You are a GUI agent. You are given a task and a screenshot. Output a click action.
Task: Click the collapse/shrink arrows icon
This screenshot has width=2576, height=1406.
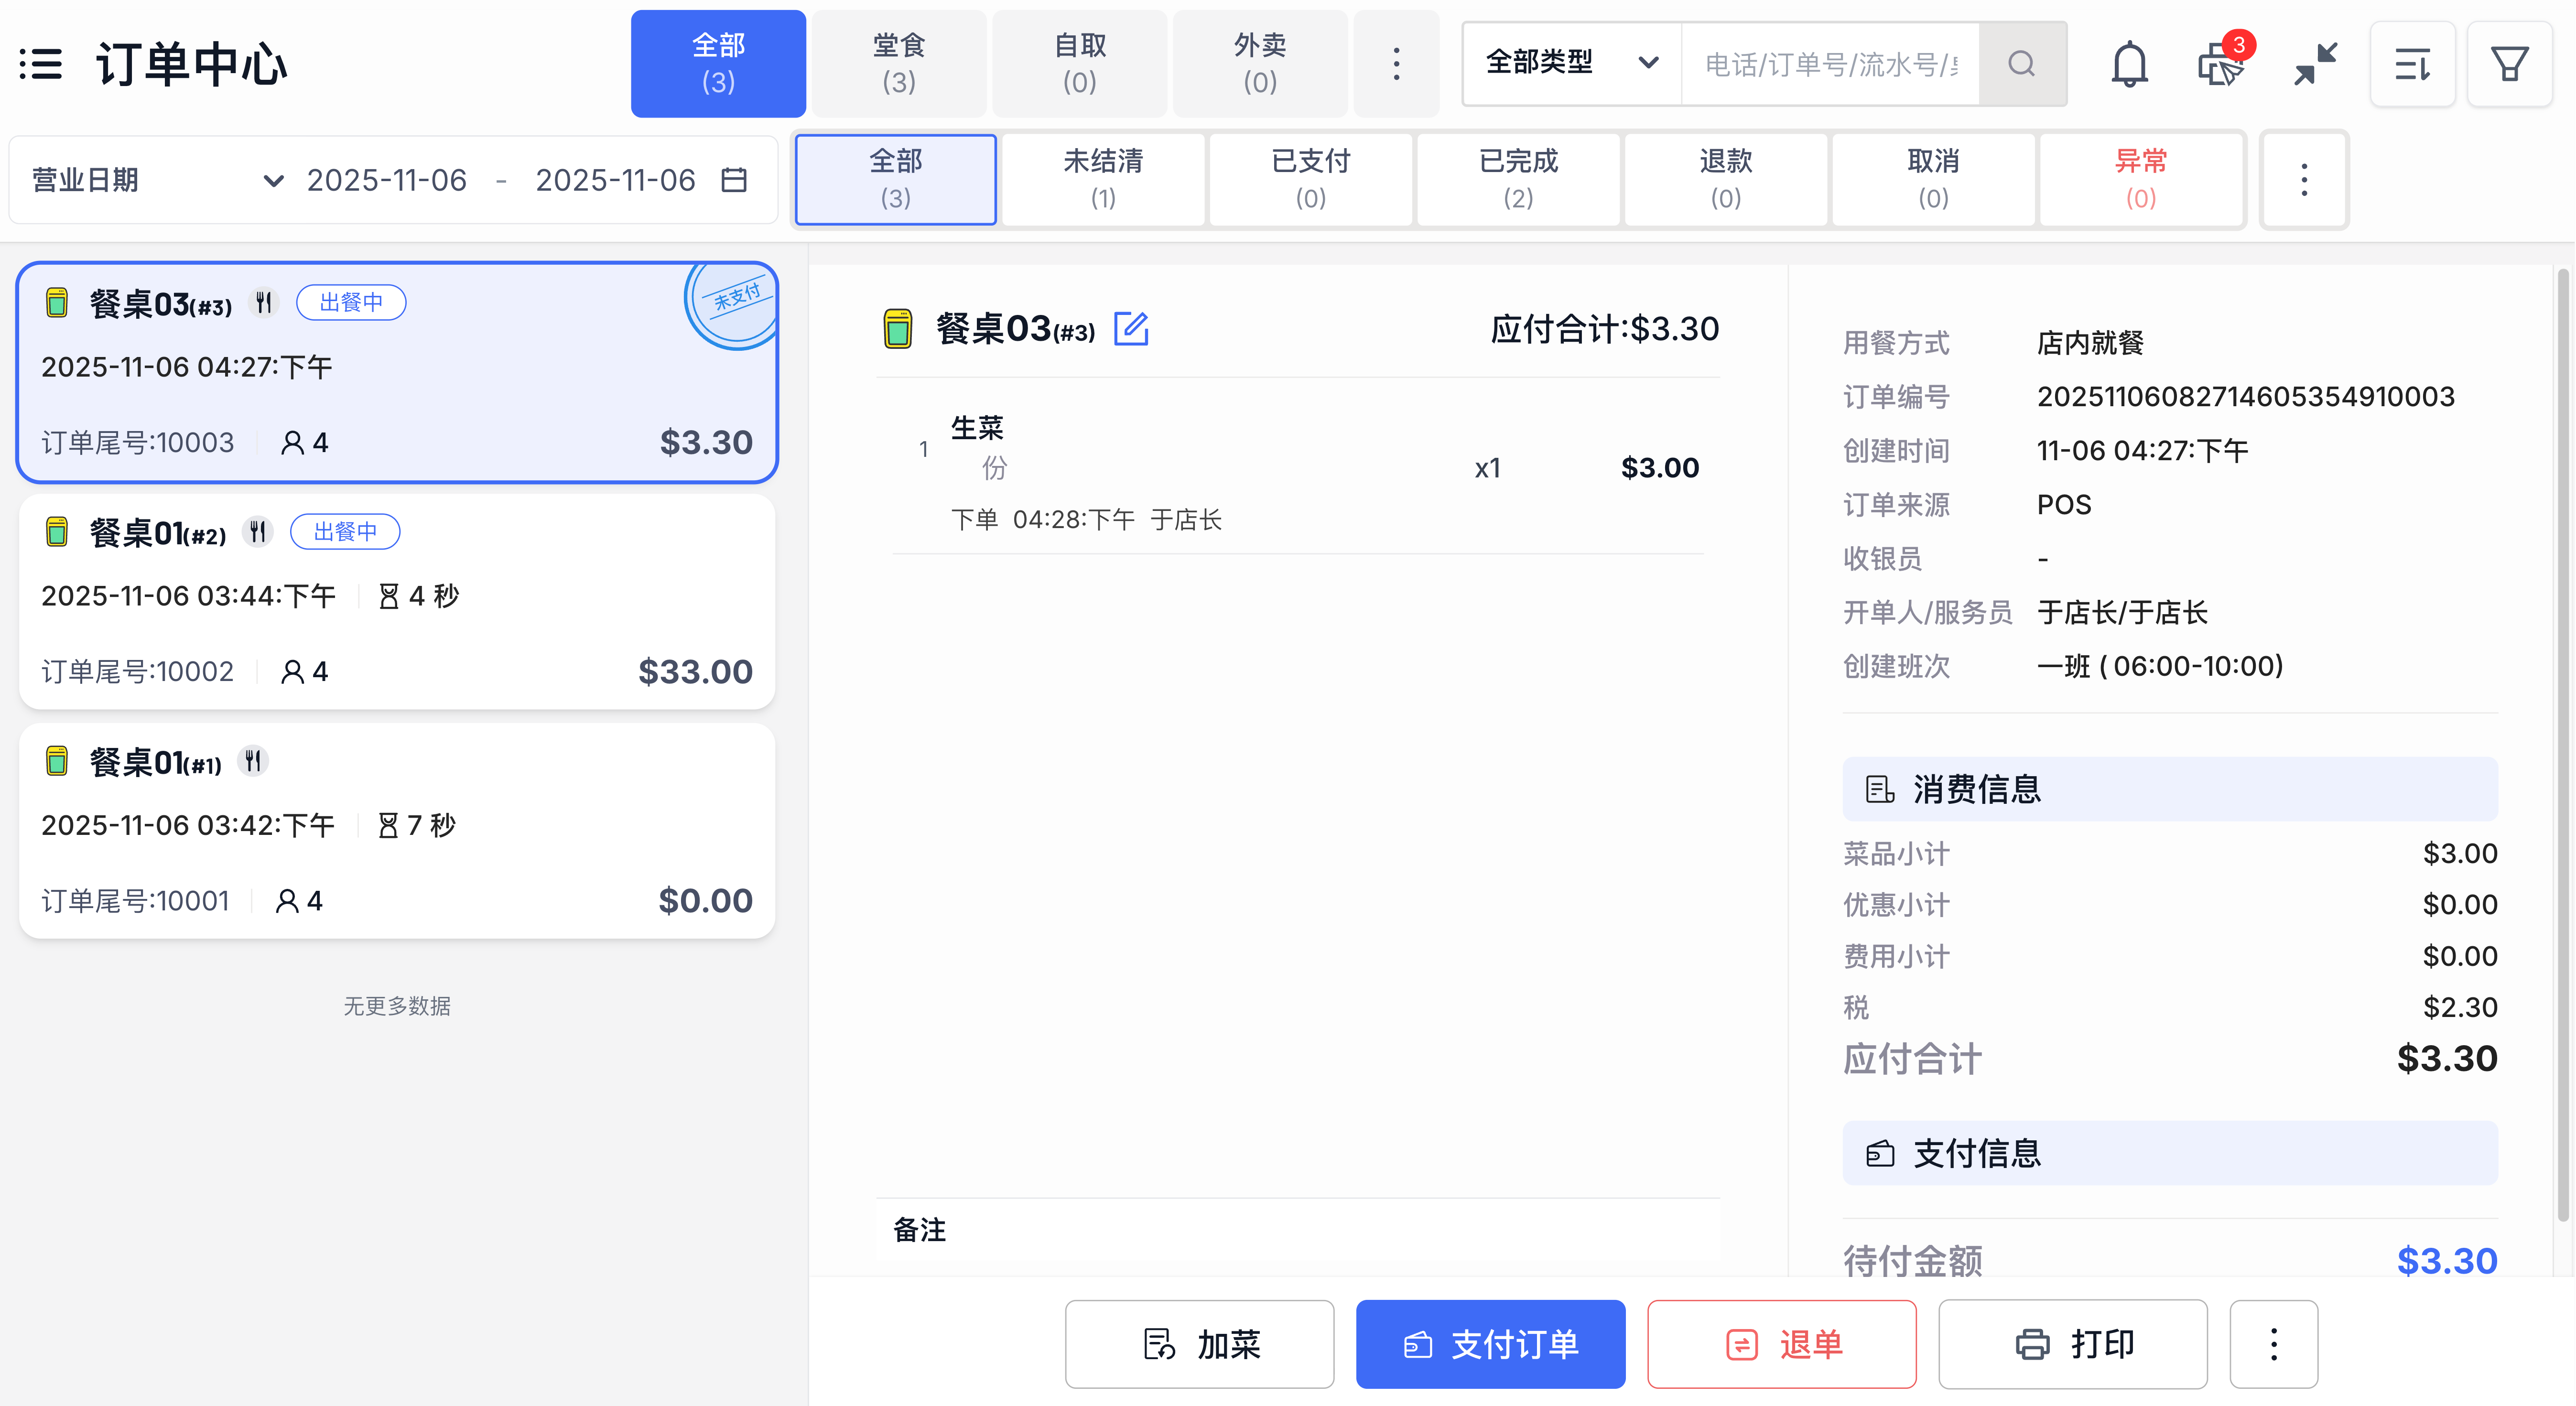coord(2315,64)
